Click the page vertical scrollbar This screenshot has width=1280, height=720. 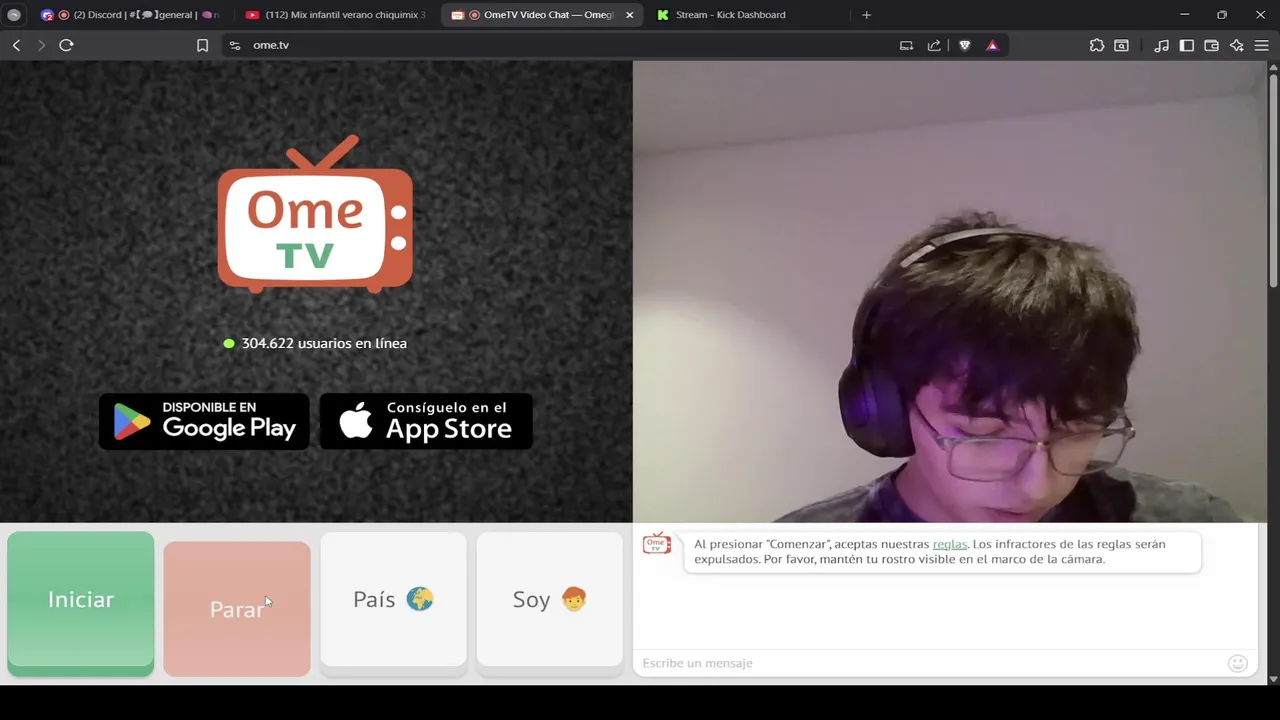click(x=1273, y=180)
